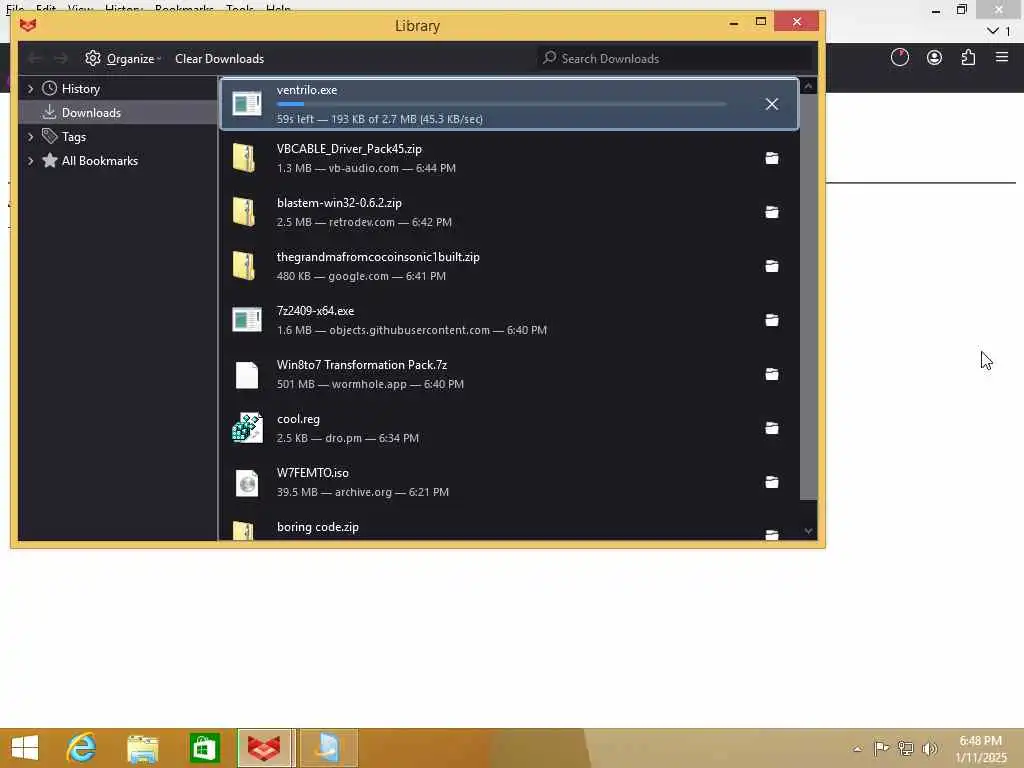Screen dimensions: 1024x768
Task: Show Win8to7 Transformation Pack.7z in folder
Action: click(x=771, y=374)
